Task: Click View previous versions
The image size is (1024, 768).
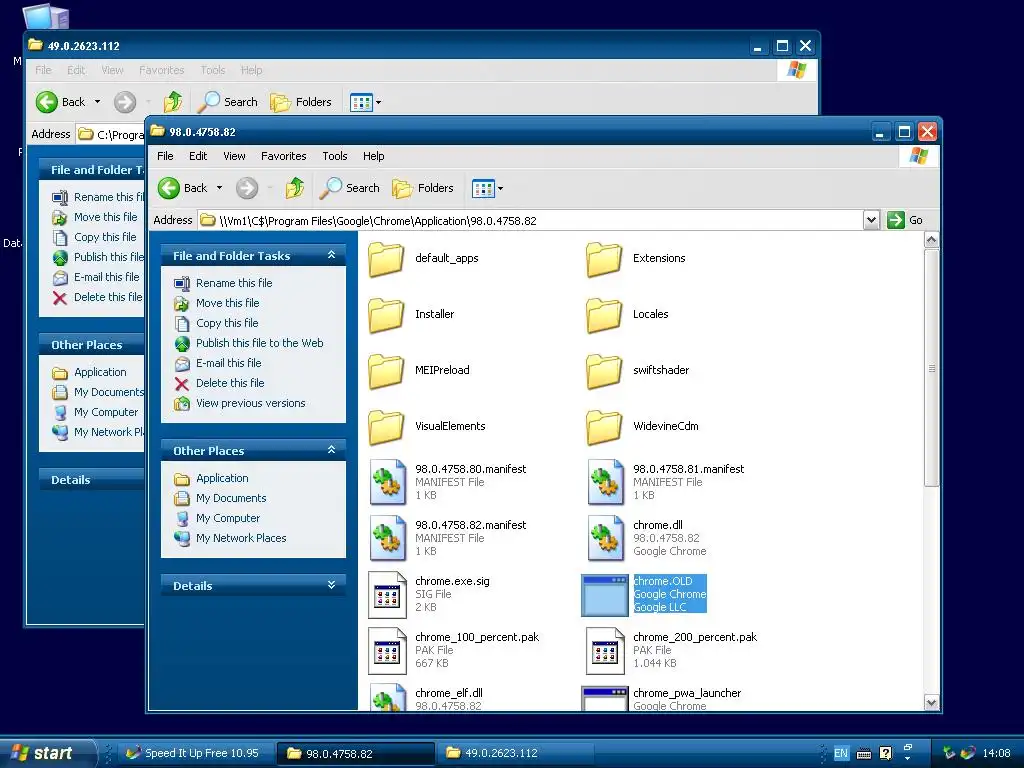Action: coord(250,404)
